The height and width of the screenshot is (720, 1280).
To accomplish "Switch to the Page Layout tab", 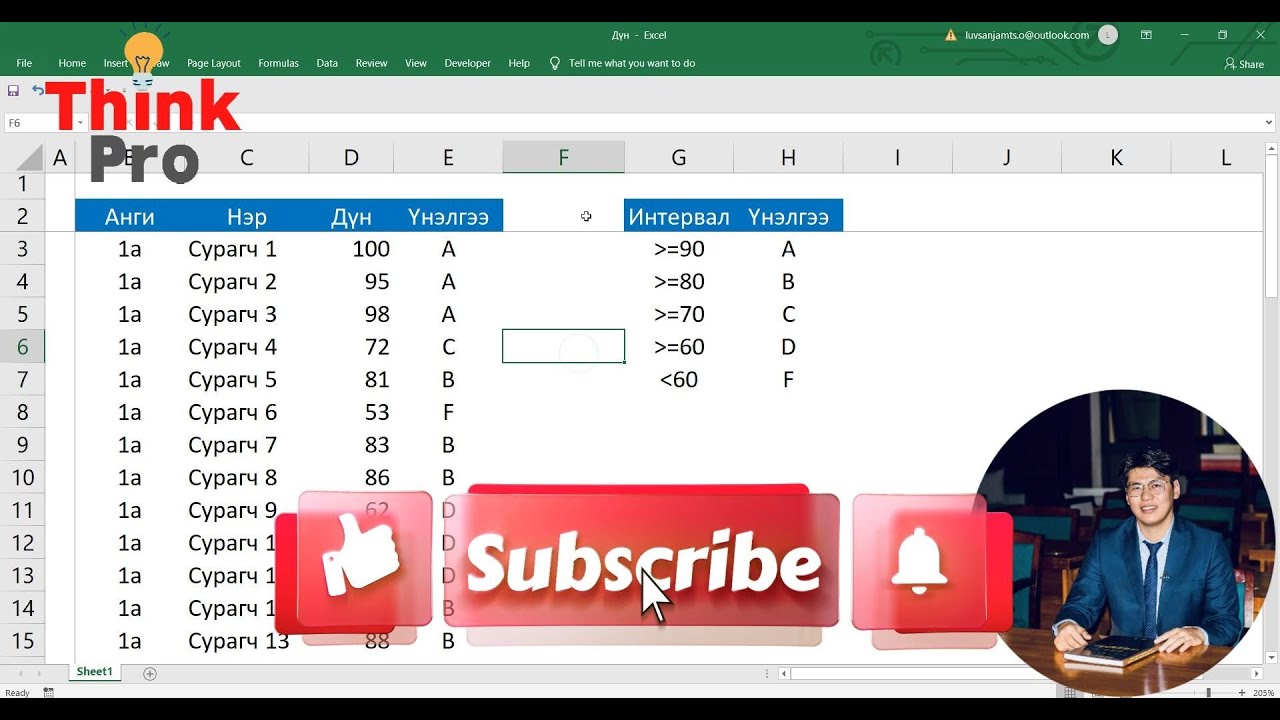I will coord(214,63).
